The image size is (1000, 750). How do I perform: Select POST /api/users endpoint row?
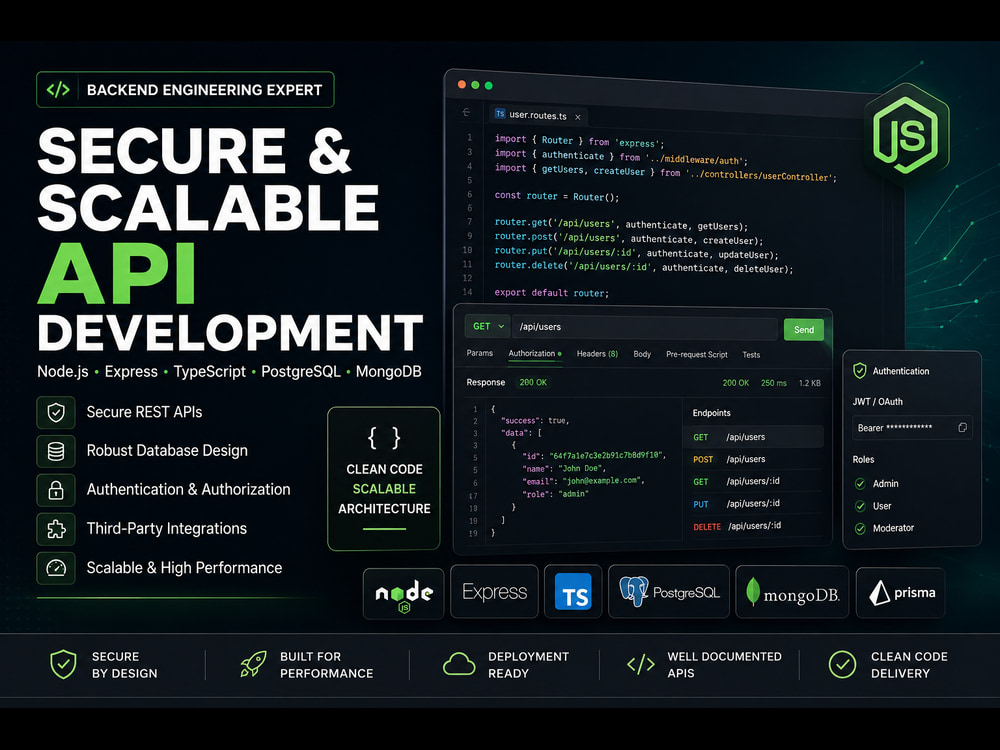[753, 459]
